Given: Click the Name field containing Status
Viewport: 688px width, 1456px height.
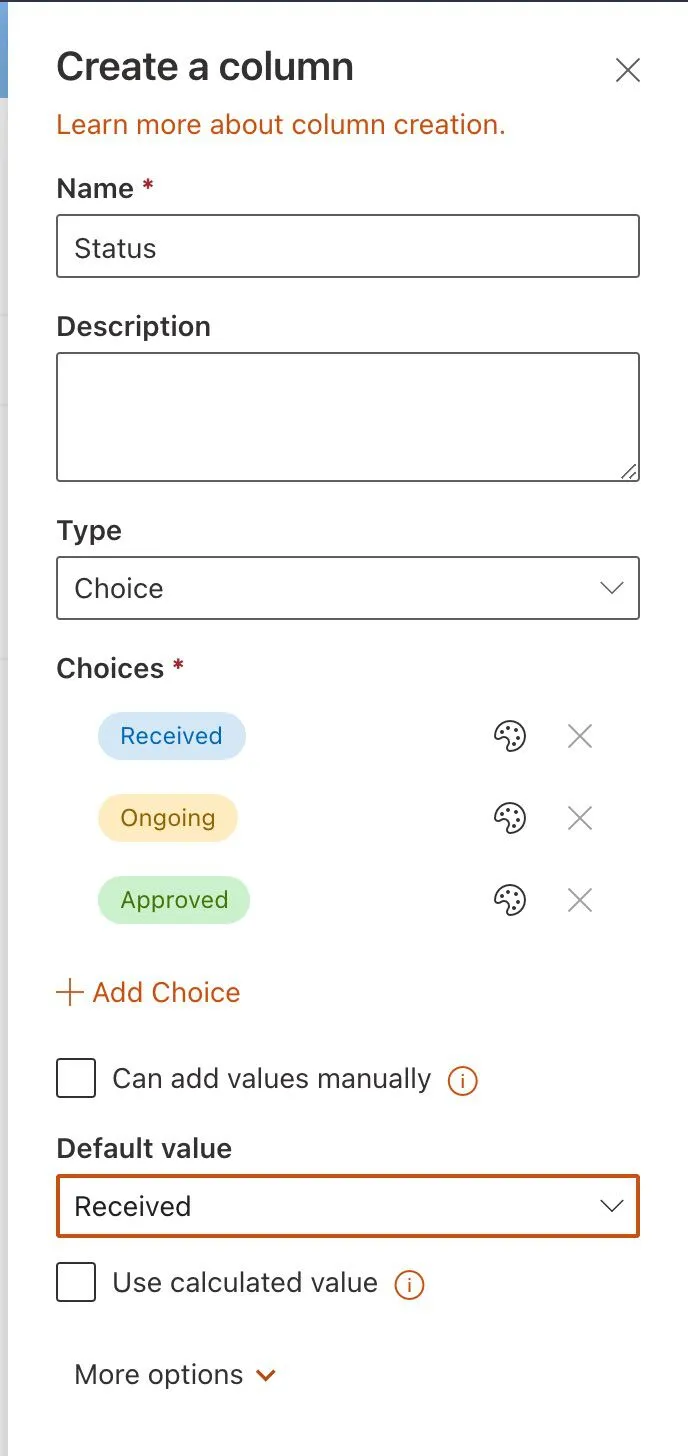Looking at the screenshot, I should tap(347, 247).
